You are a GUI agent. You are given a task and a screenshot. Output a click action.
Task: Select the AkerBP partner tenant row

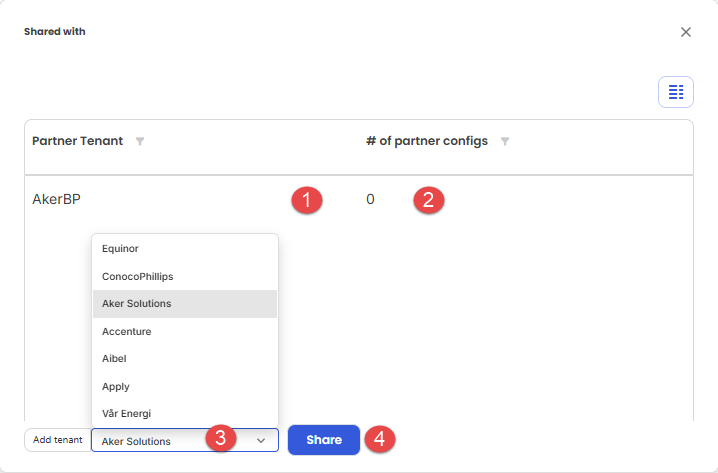click(359, 200)
